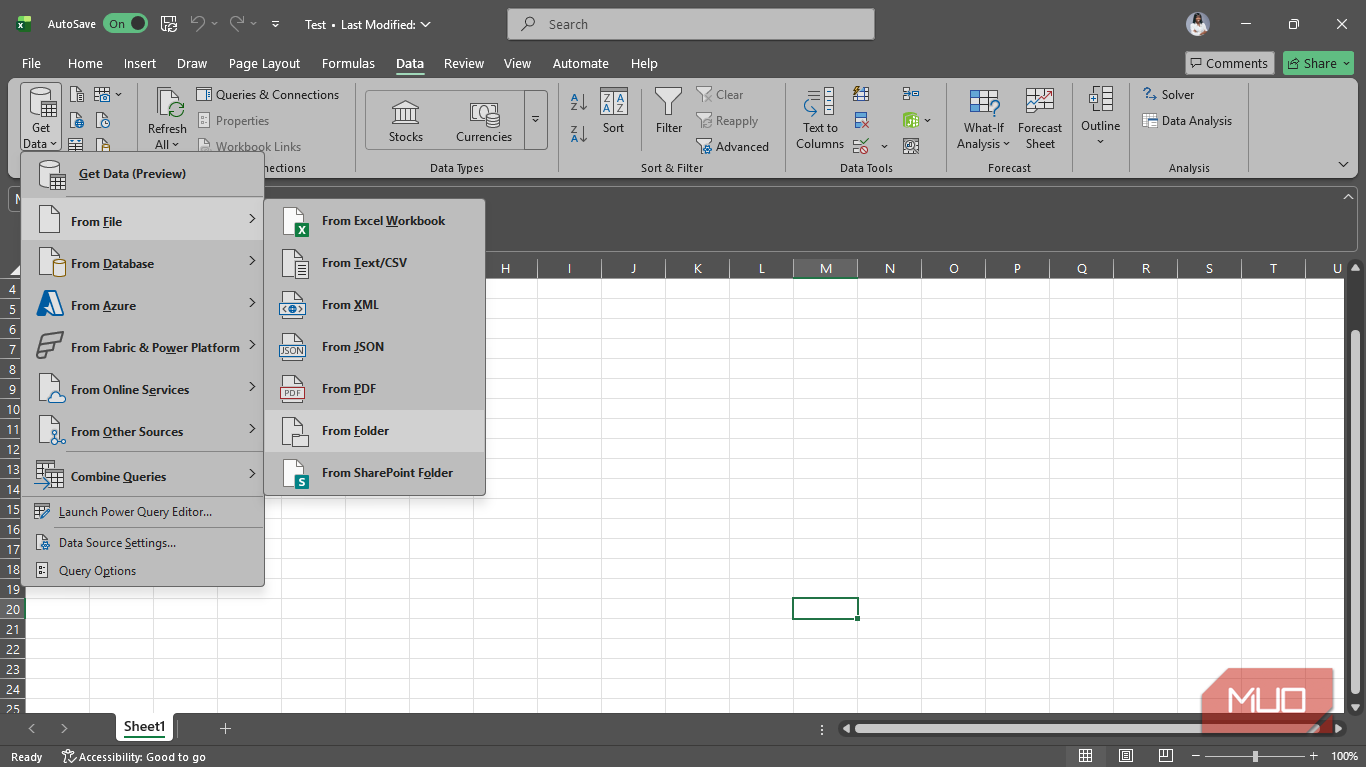
Task: Switch to the Home tab
Action: (85, 63)
